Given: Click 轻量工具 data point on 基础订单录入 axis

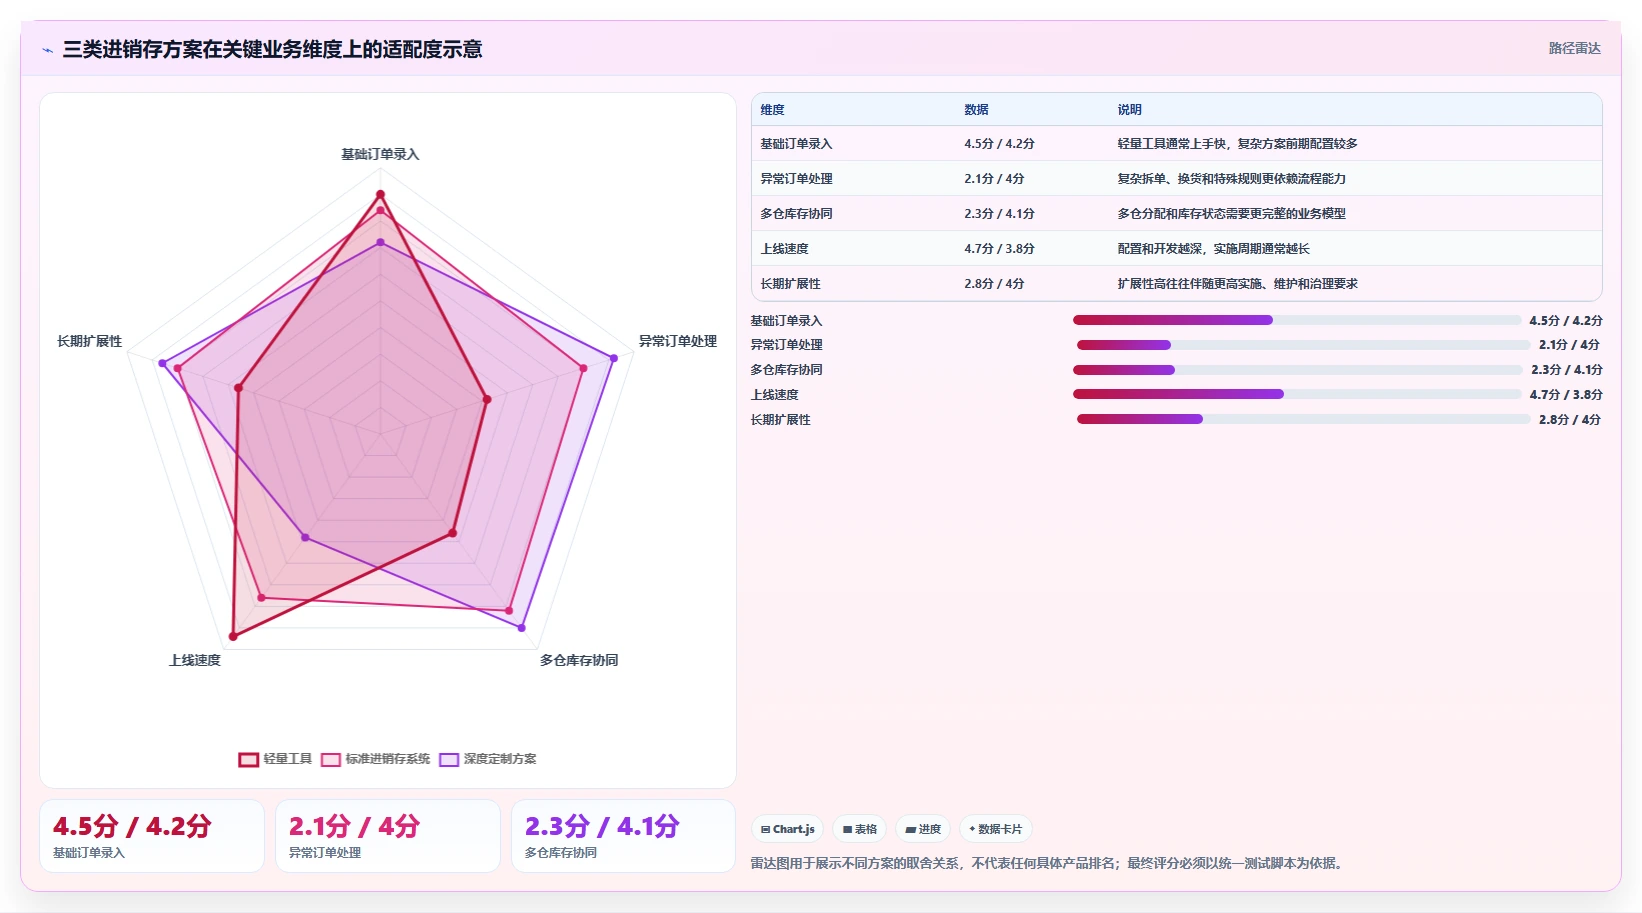Looking at the screenshot, I should point(380,194).
